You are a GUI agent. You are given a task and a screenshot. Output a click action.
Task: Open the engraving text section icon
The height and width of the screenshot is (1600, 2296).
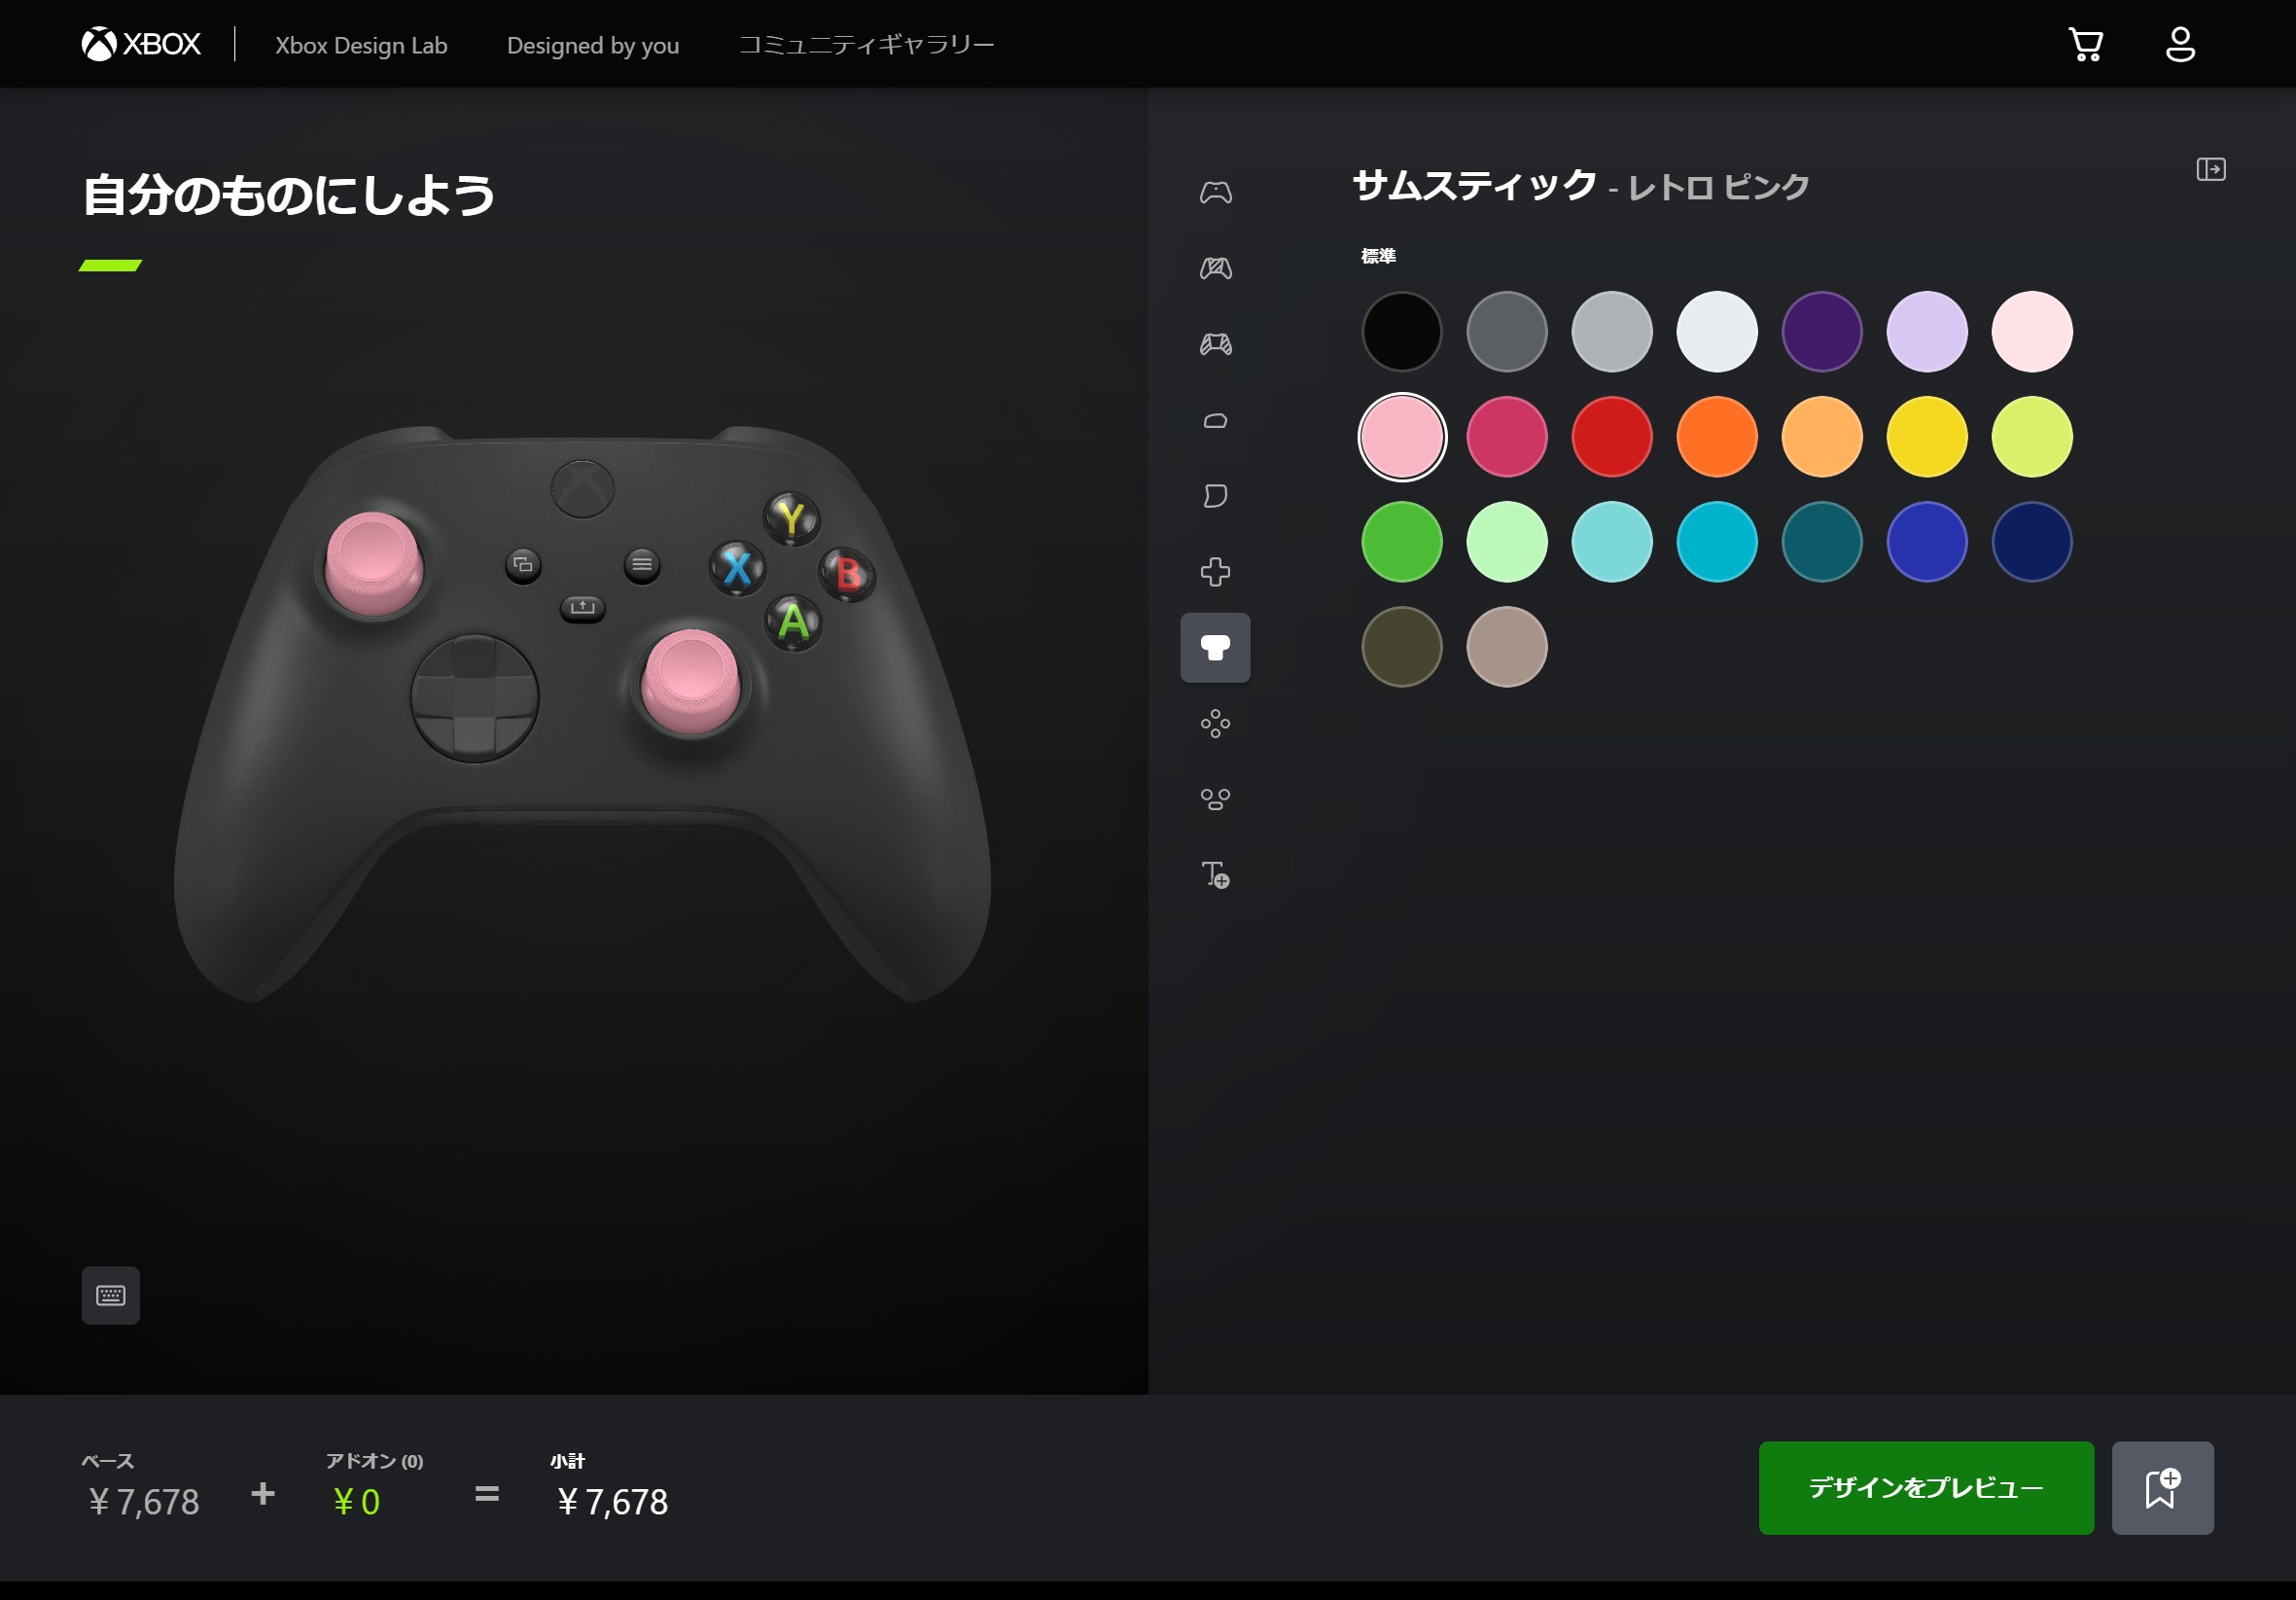pyautogui.click(x=1215, y=875)
